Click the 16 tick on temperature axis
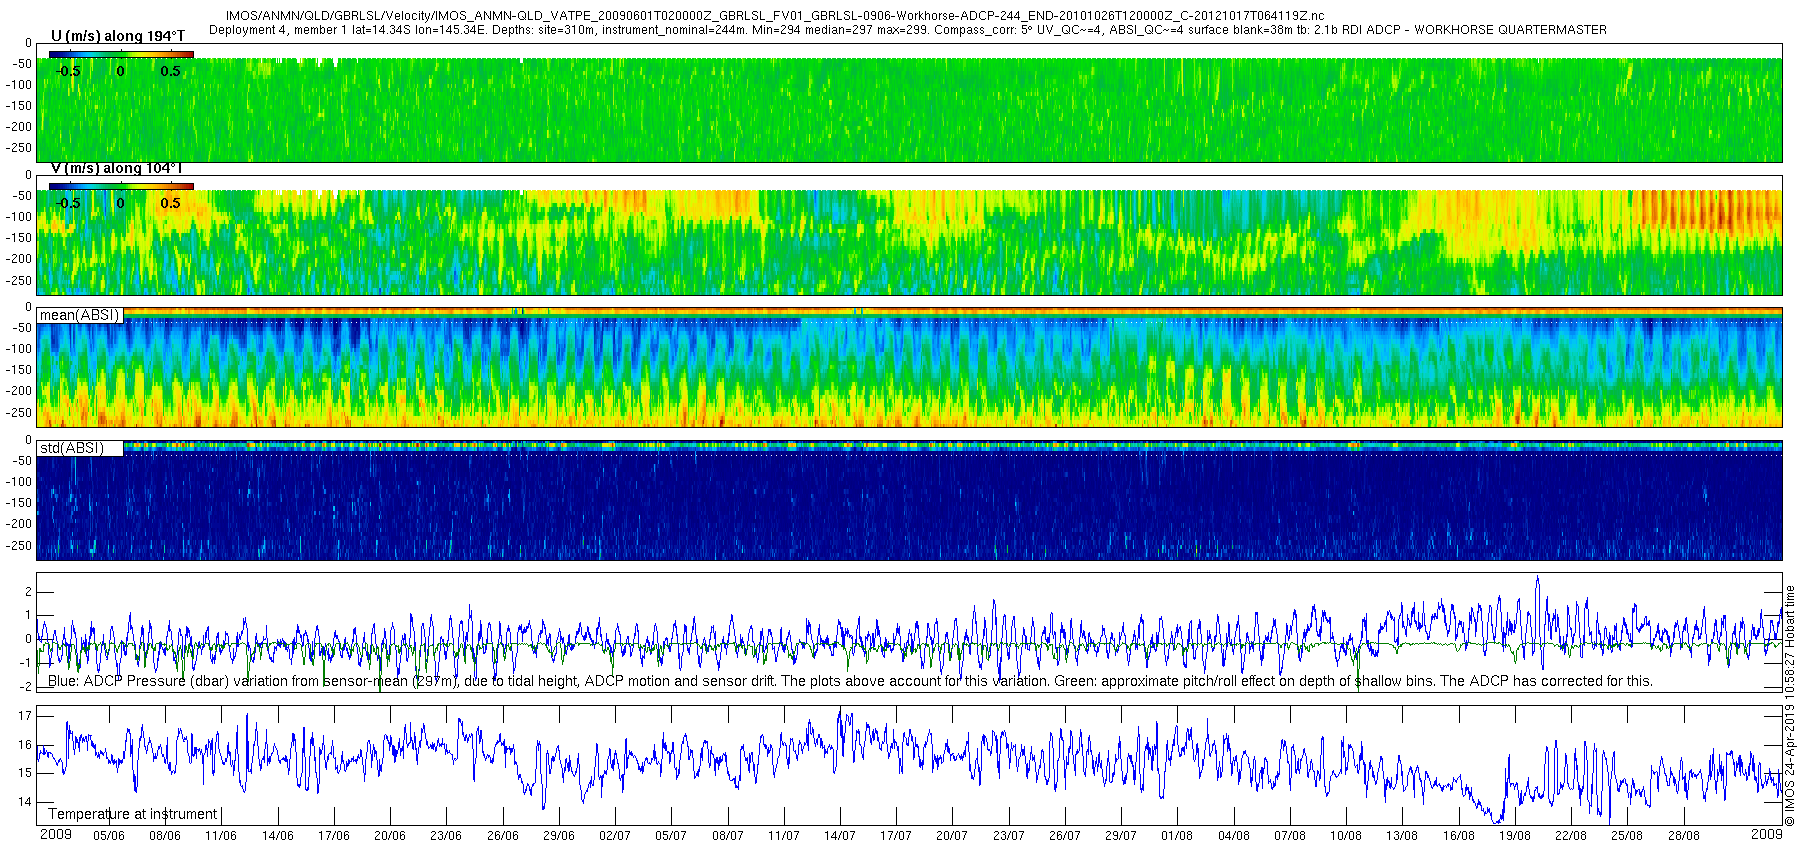The width and height of the screenshot is (1800, 850). click(25, 745)
